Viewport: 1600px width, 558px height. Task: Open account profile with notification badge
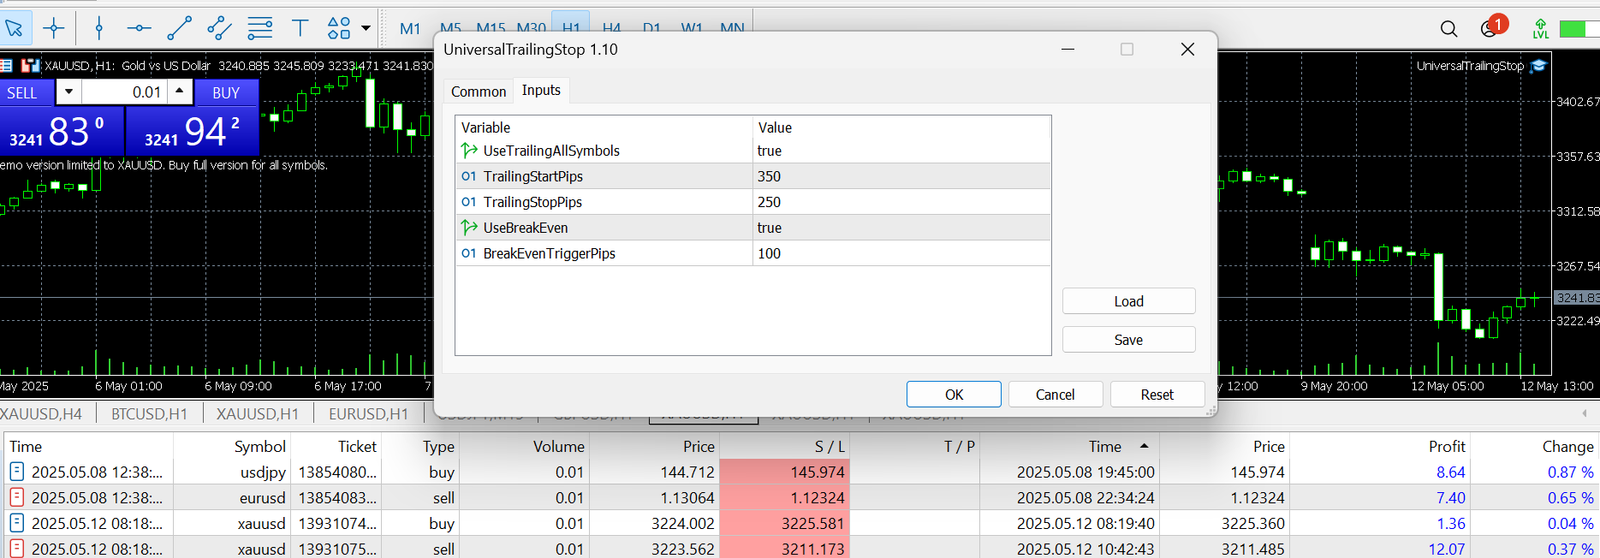[1492, 27]
